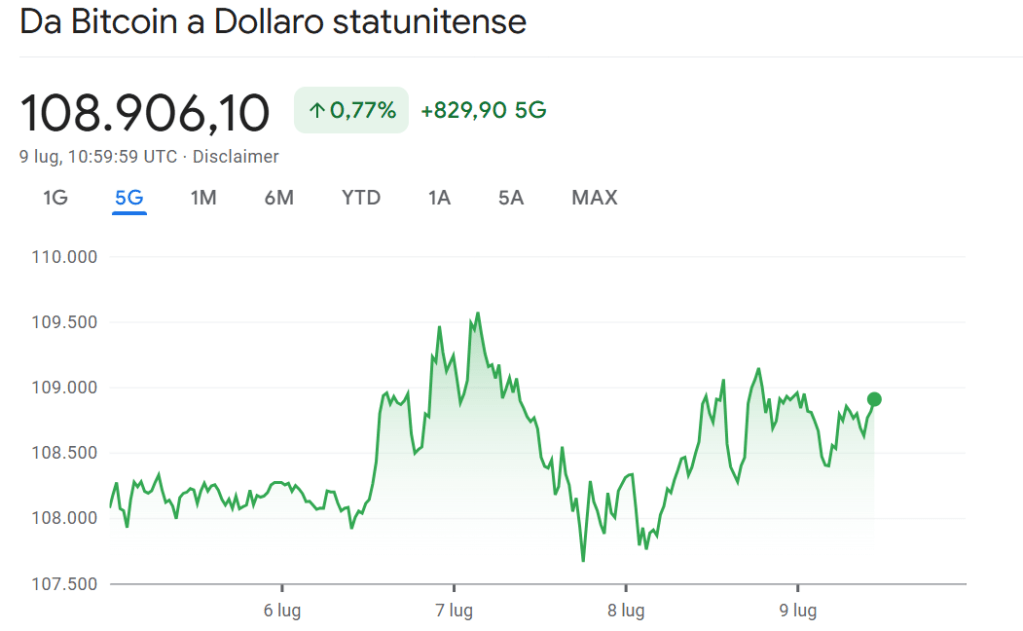This screenshot has width=1023, height=631.
Task: Click the green 0,77% change badge
Action: [351, 110]
